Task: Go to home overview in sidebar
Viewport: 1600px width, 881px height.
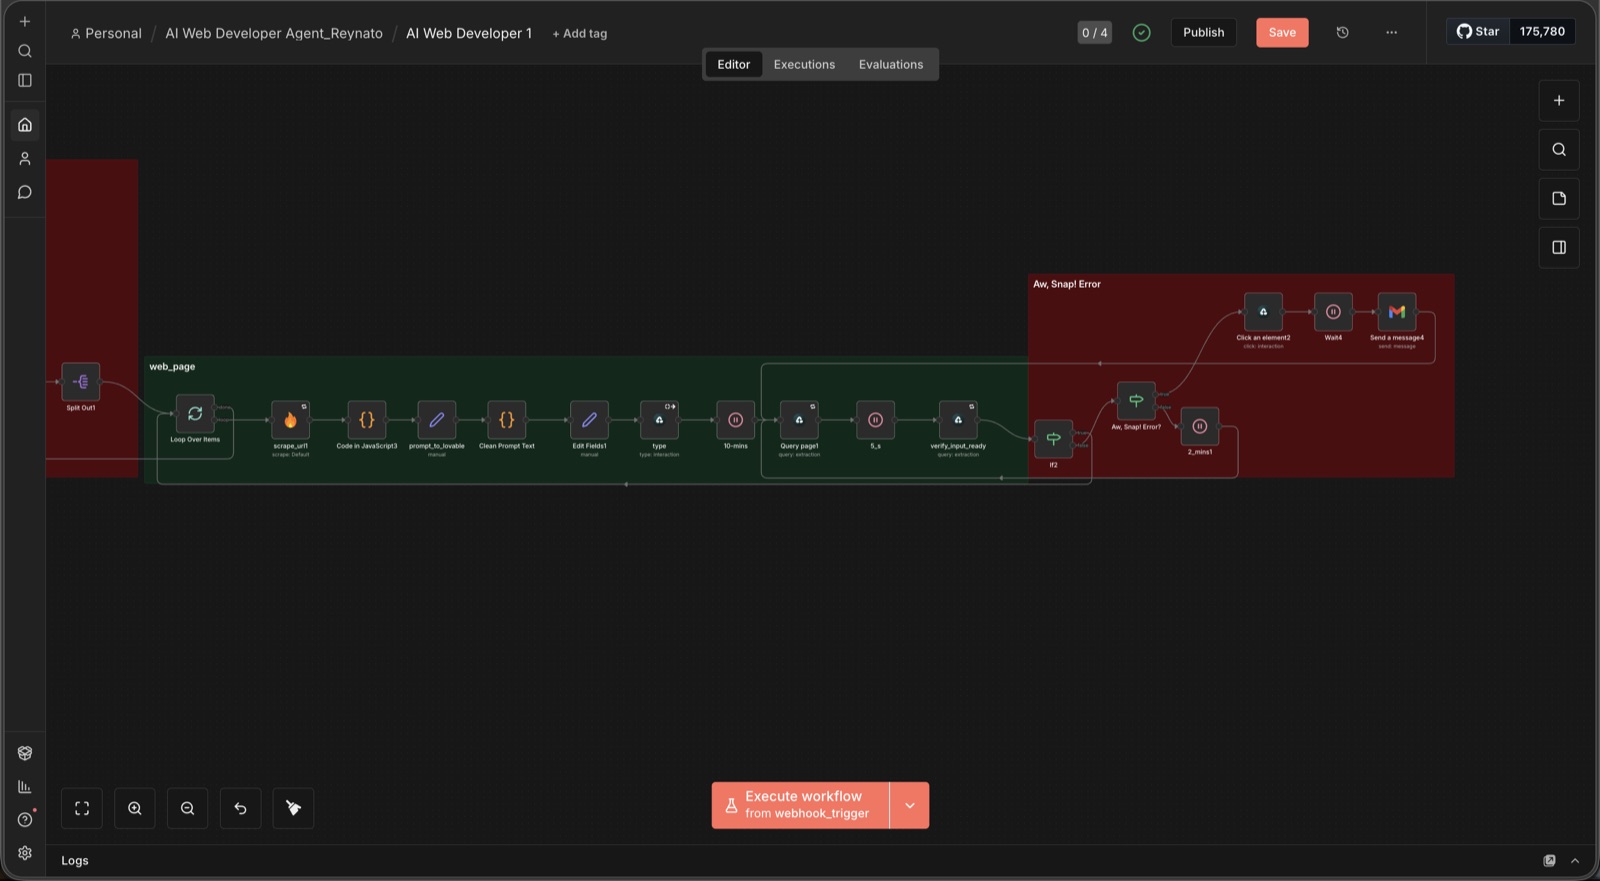Action: [x=25, y=125]
